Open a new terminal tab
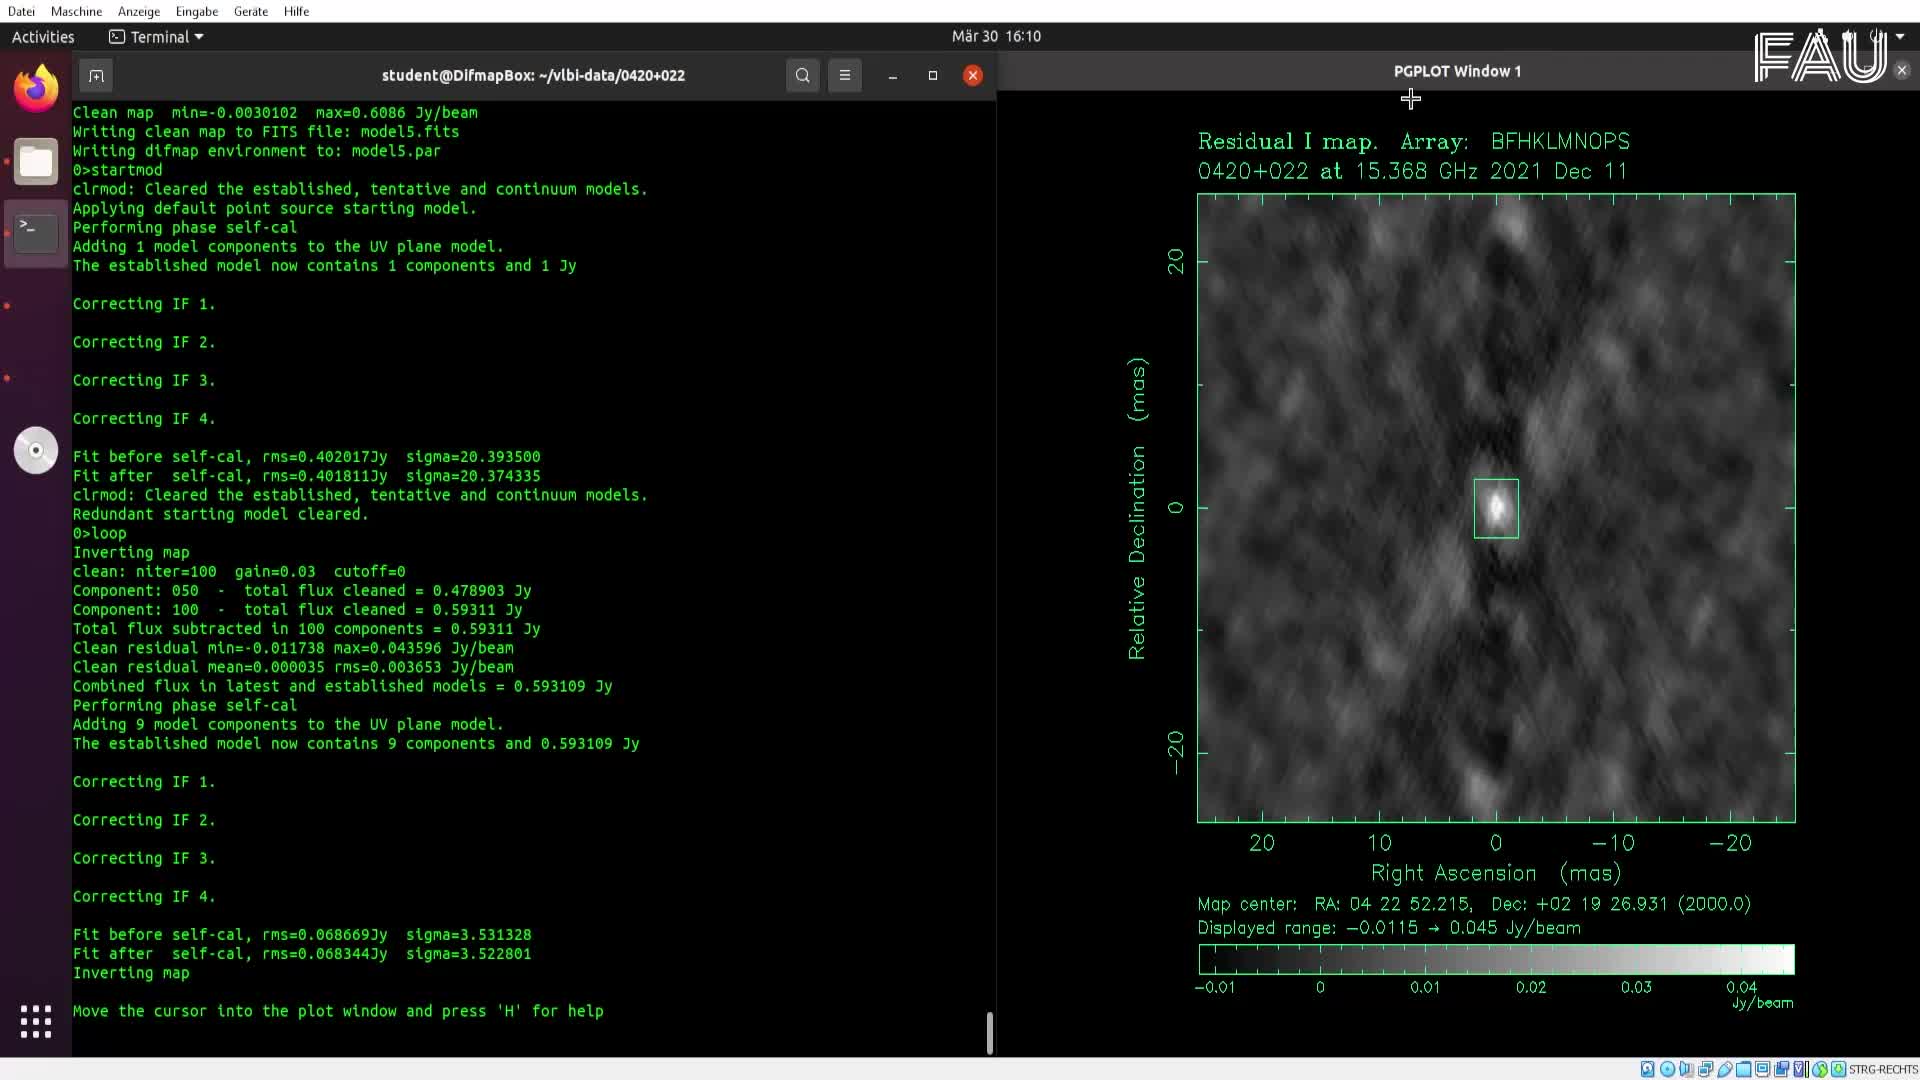1920x1080 pixels. [x=96, y=75]
